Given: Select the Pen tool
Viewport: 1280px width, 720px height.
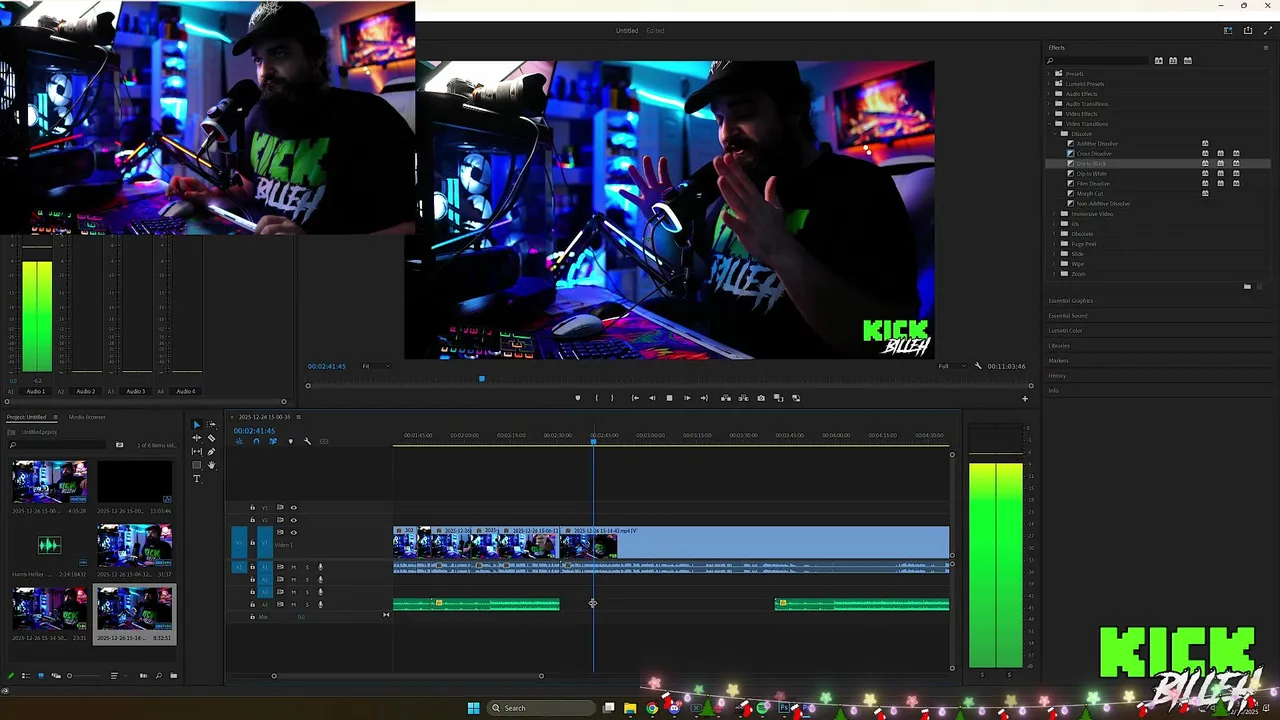Looking at the screenshot, I should point(211,452).
